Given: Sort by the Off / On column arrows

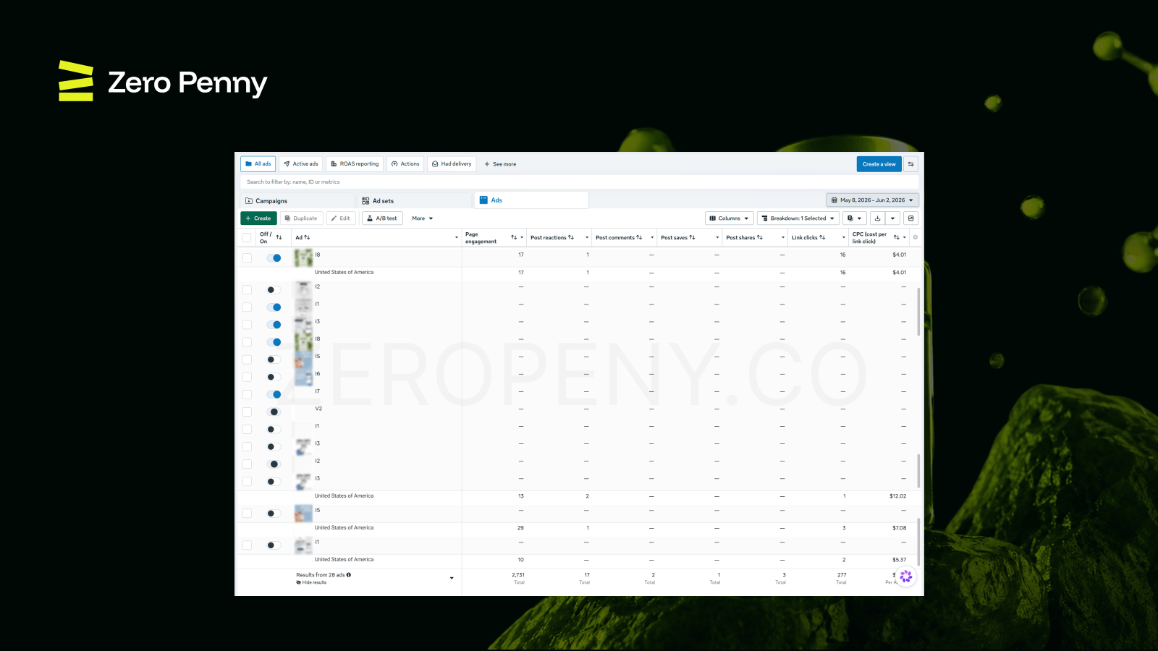Looking at the screenshot, I should click(278, 237).
